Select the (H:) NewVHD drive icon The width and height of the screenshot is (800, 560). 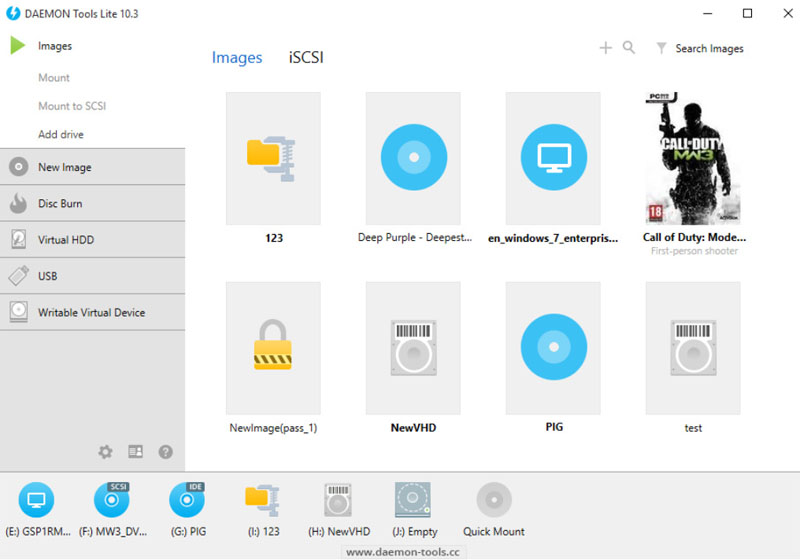click(338, 500)
